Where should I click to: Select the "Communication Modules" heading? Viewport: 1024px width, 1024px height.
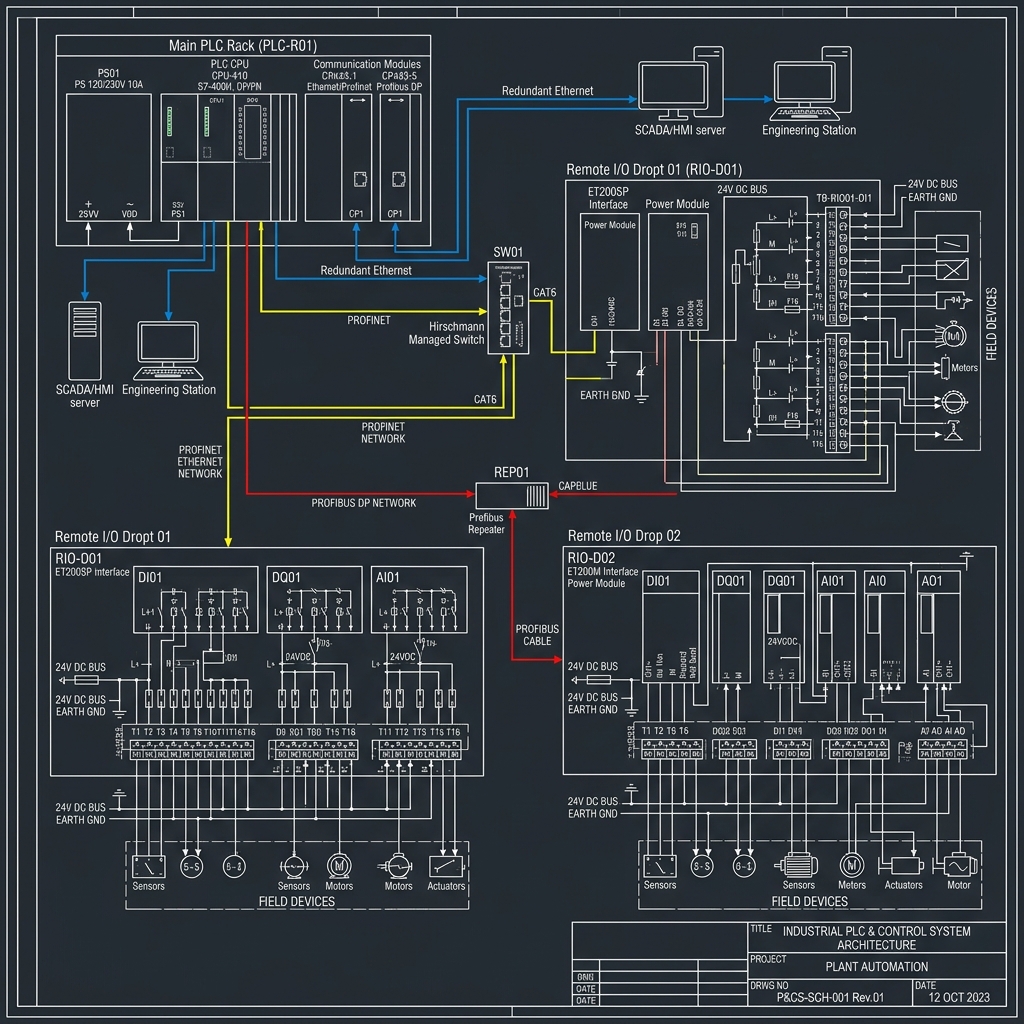tap(367, 64)
